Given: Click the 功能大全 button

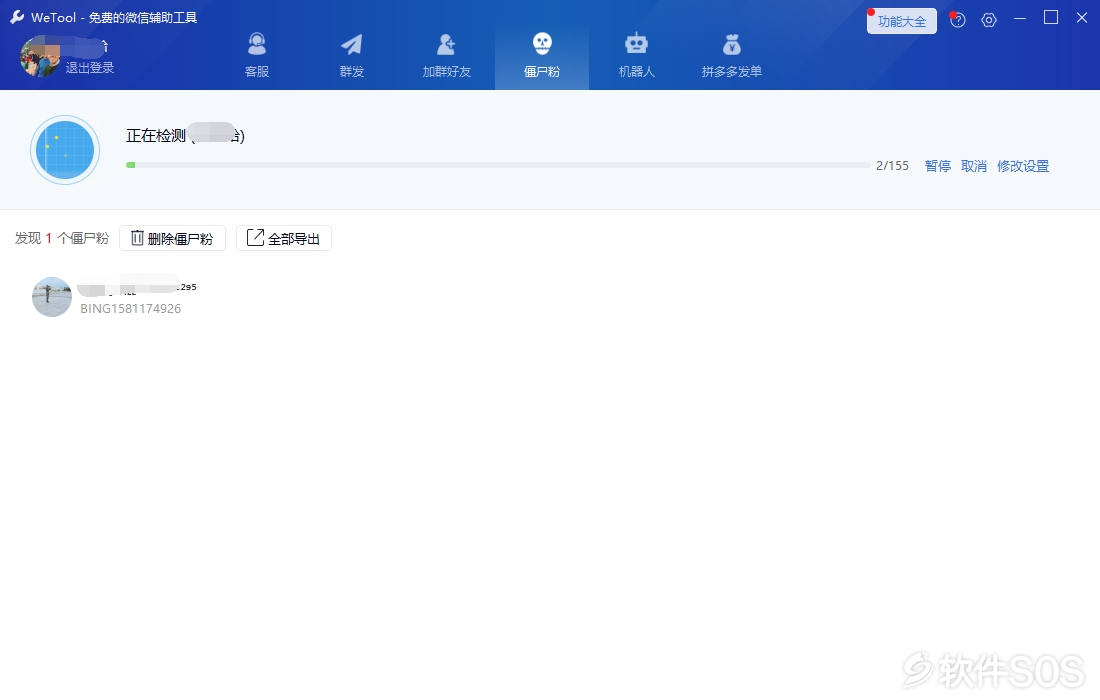Looking at the screenshot, I should [x=901, y=21].
